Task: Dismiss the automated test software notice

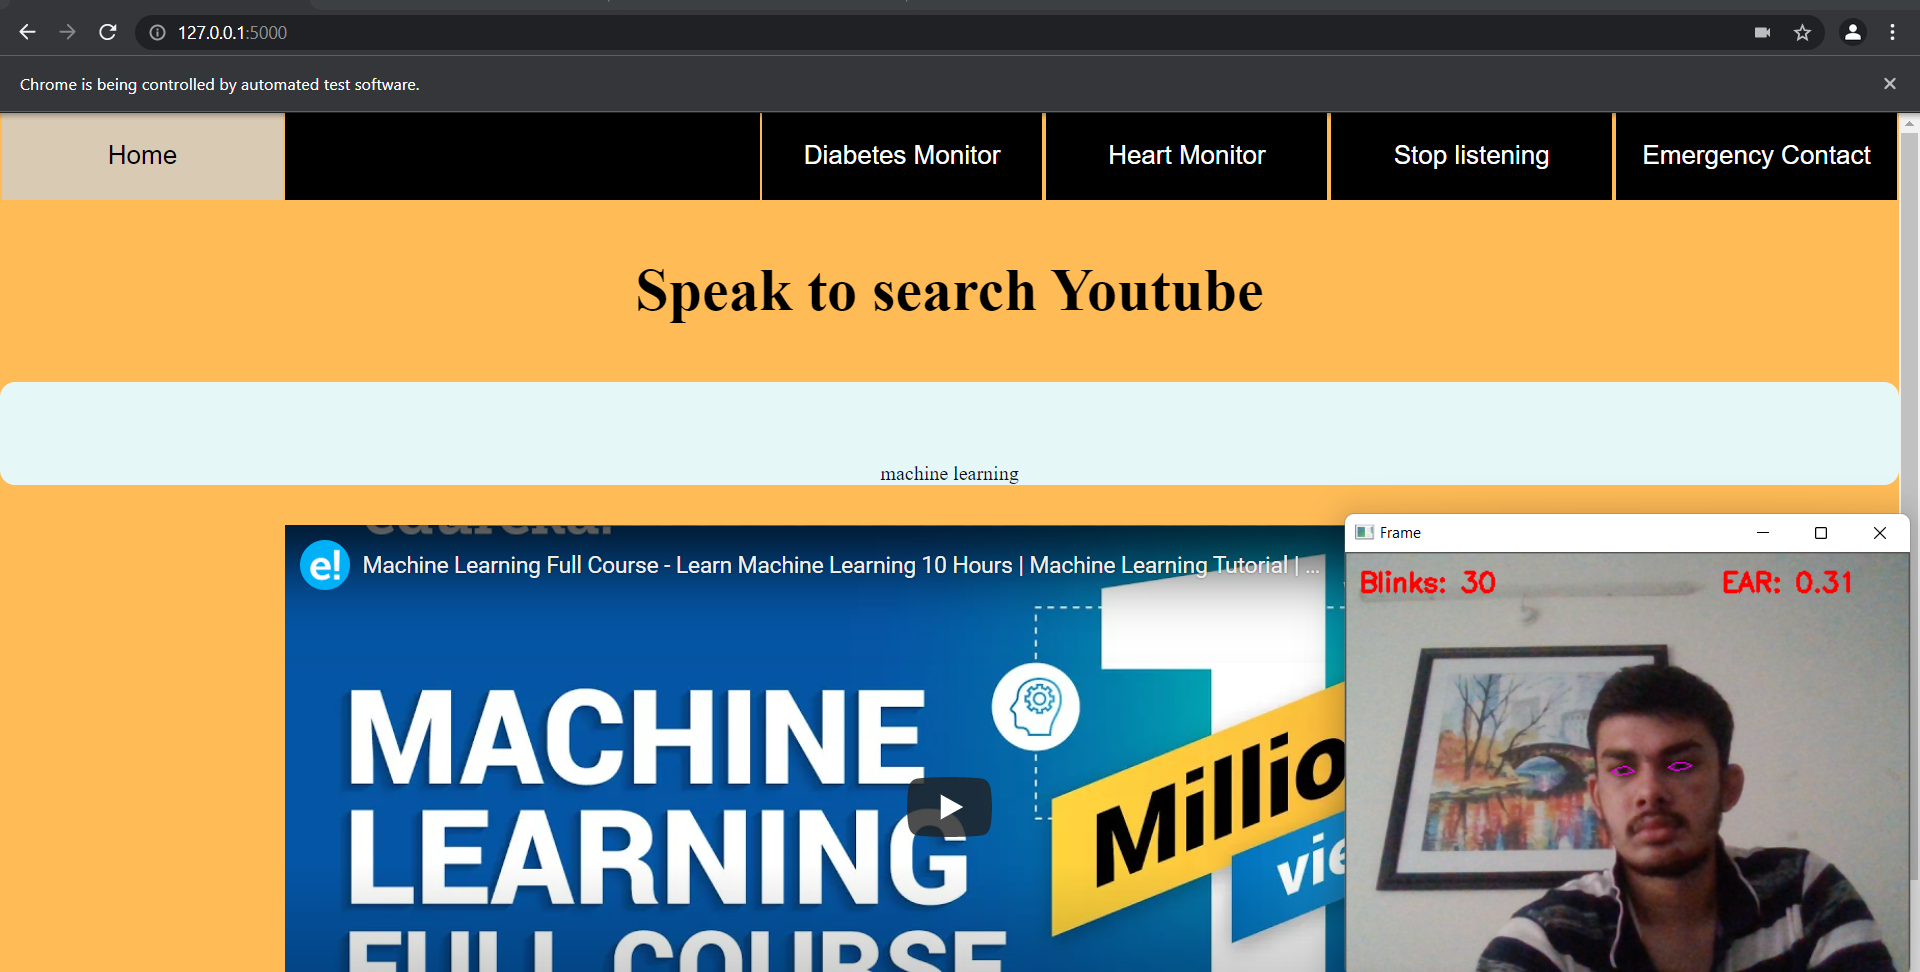Action: click(x=1890, y=84)
